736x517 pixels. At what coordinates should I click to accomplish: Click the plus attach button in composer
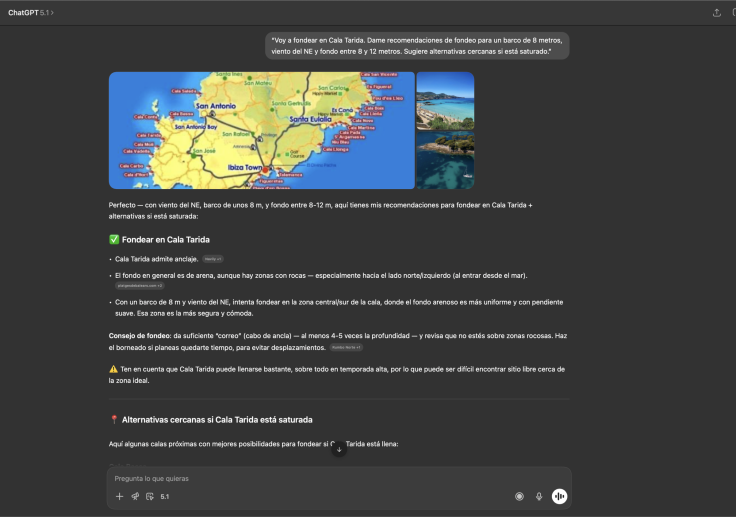coord(119,496)
